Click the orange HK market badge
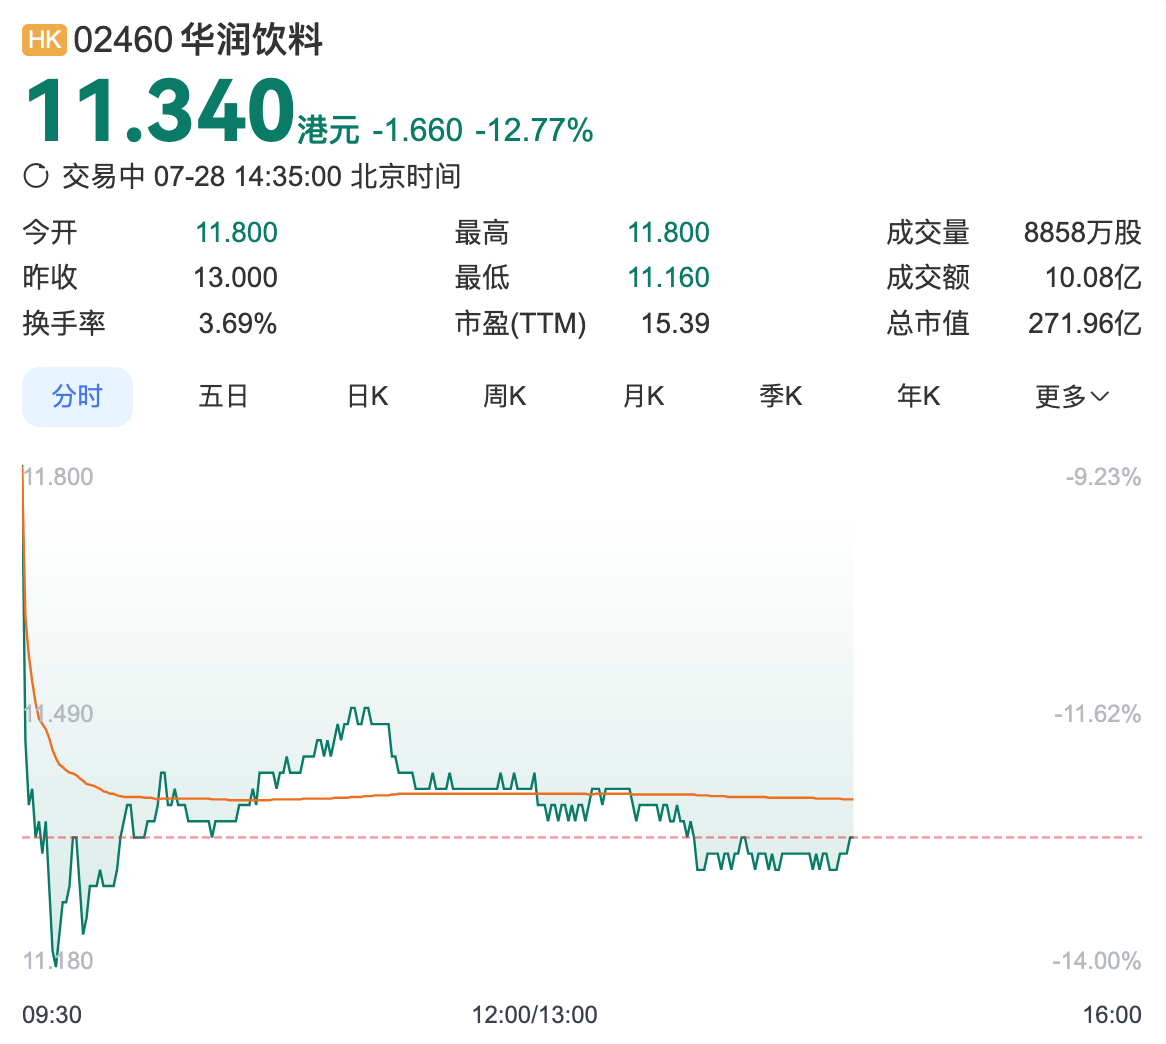 click(45, 39)
